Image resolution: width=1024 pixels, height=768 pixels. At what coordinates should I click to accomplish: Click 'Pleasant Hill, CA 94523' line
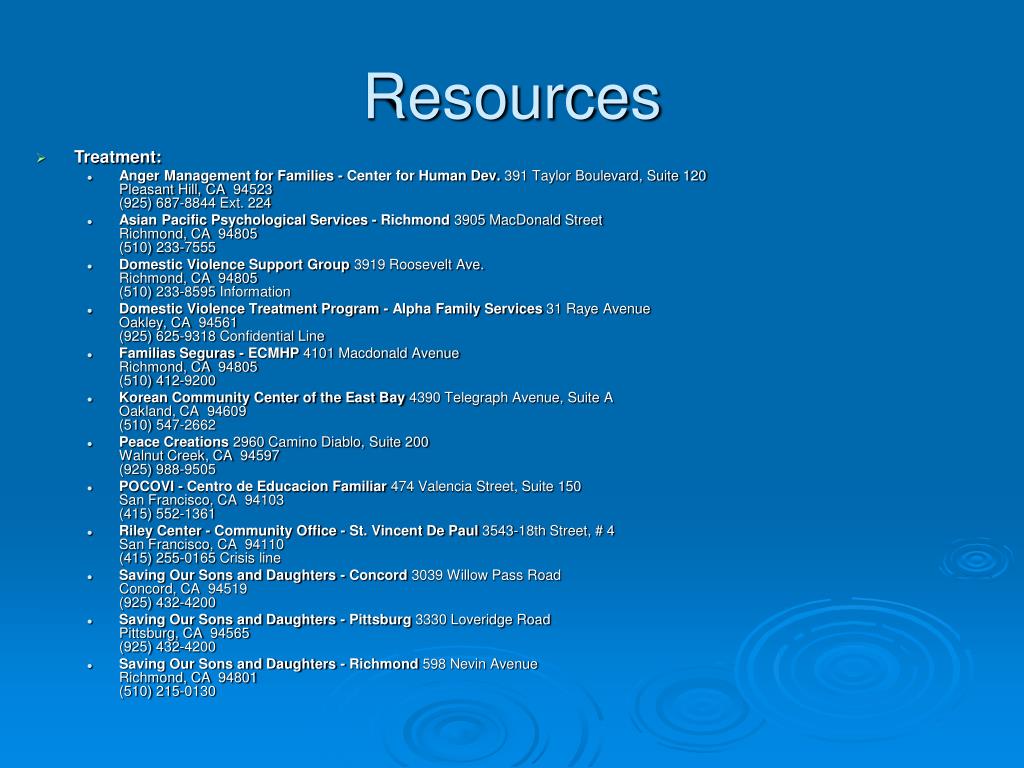195,189
